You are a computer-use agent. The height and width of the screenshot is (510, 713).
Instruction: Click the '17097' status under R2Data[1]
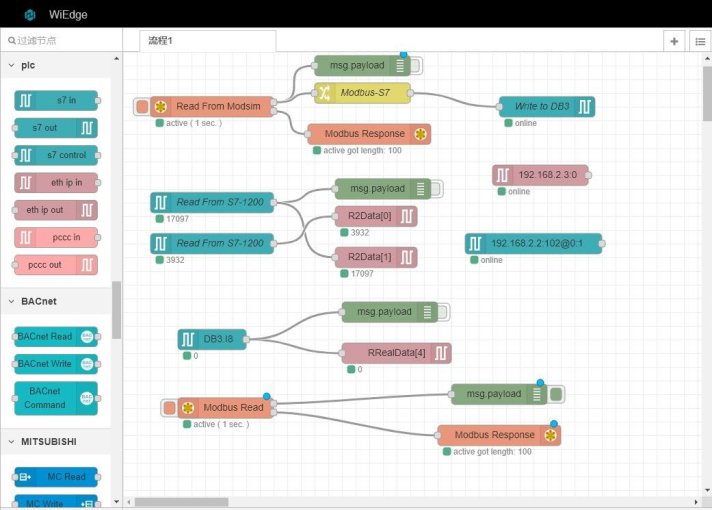[x=357, y=274]
